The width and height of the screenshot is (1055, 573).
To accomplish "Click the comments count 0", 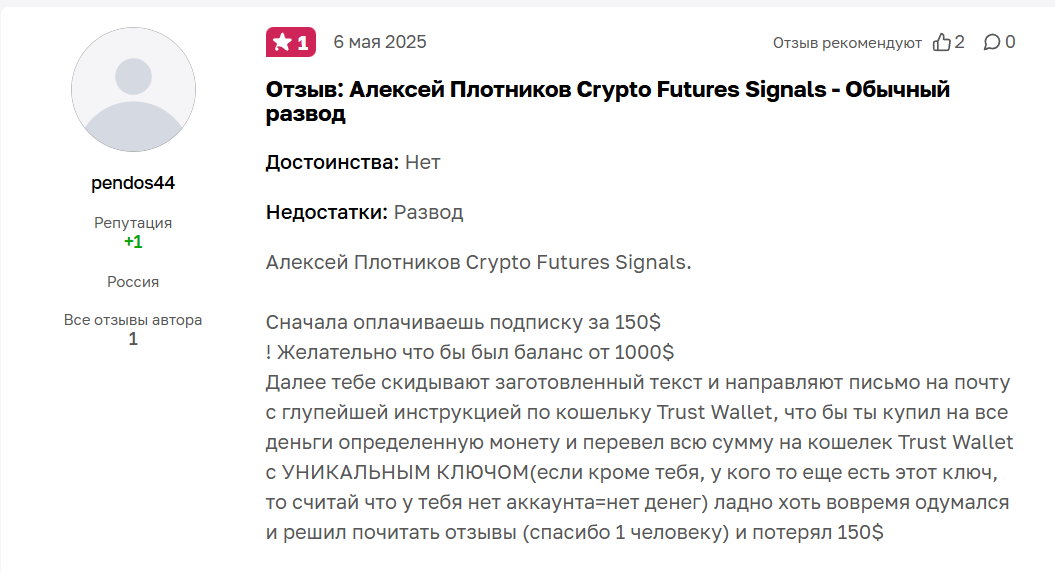I will (x=1010, y=42).
